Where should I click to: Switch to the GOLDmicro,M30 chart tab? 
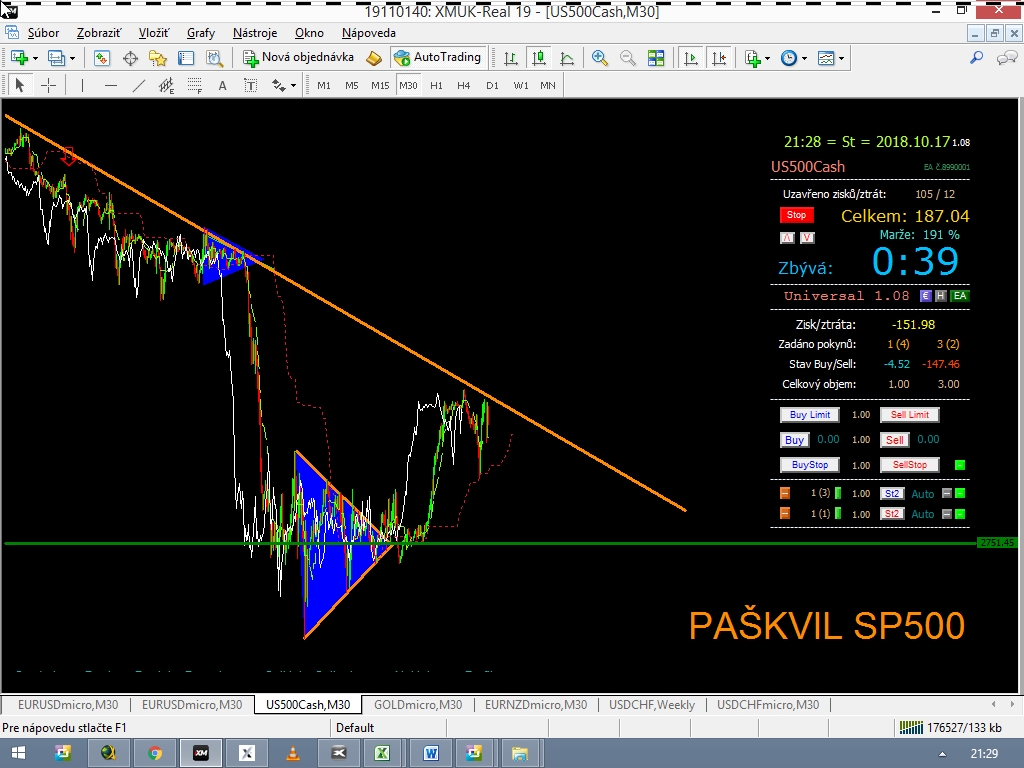coord(418,705)
